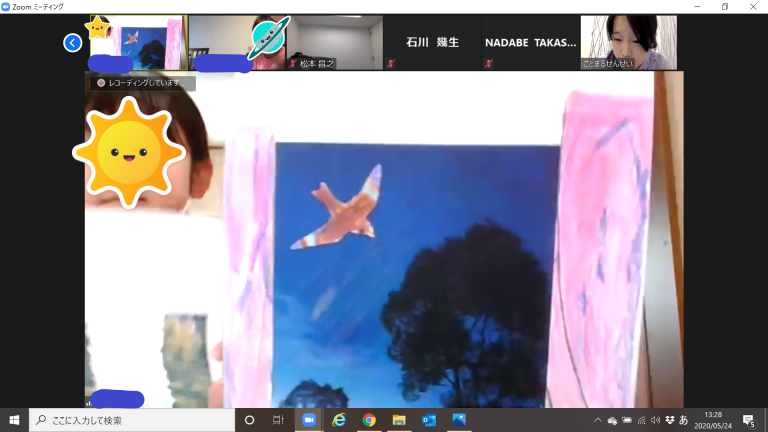
Task: Open Outlook from the taskbar
Action: 429,420
